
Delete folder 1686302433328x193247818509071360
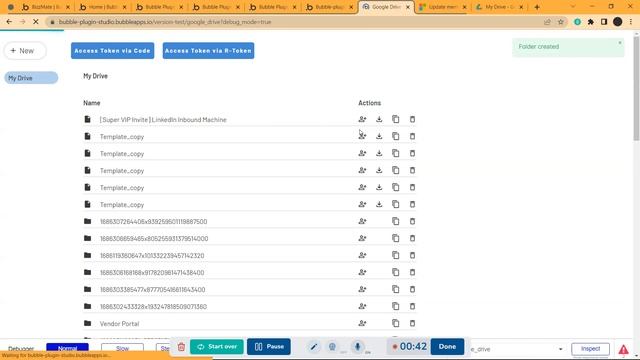412,306
